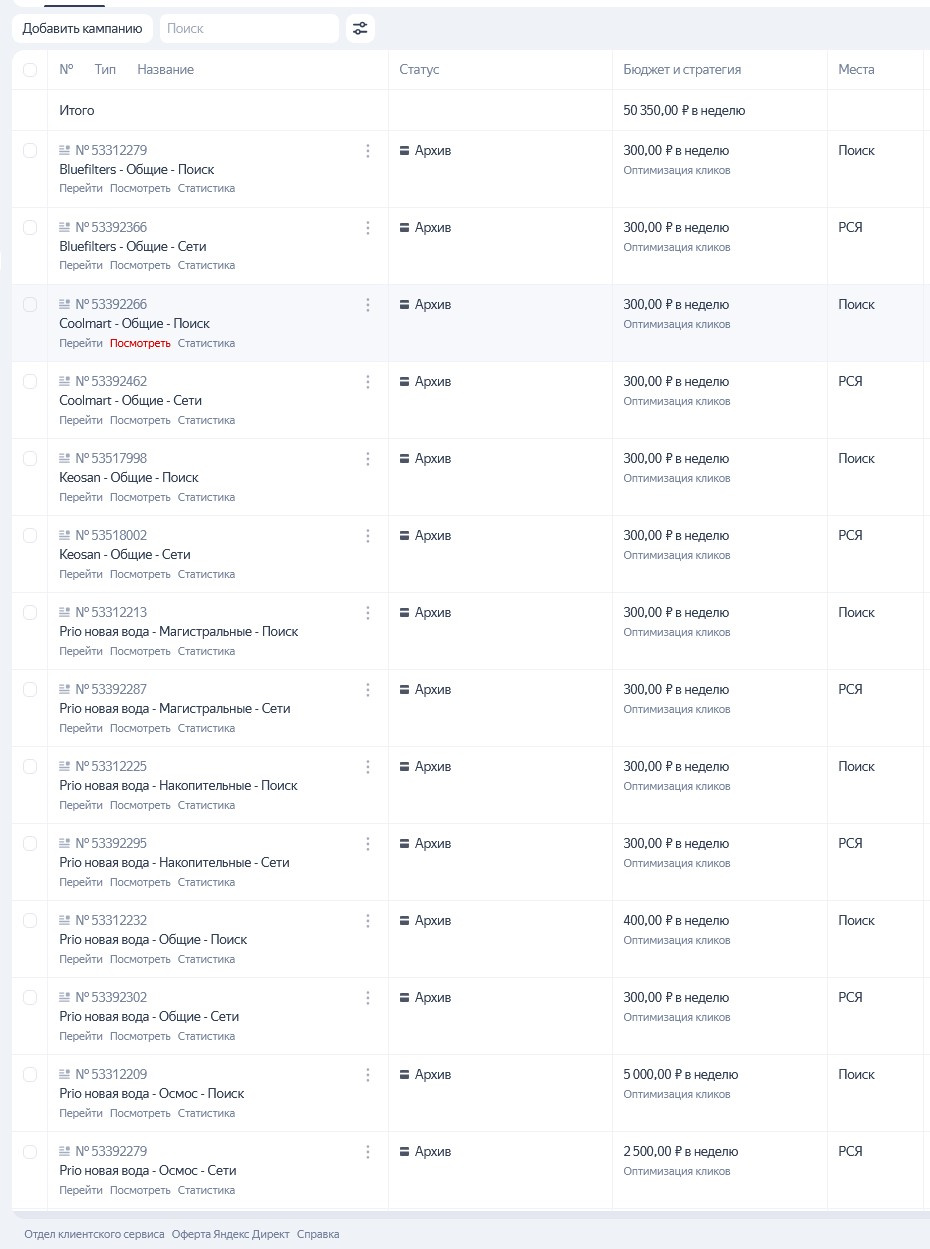Open three-dot menu for Prio Общие - Сети

pos(368,998)
